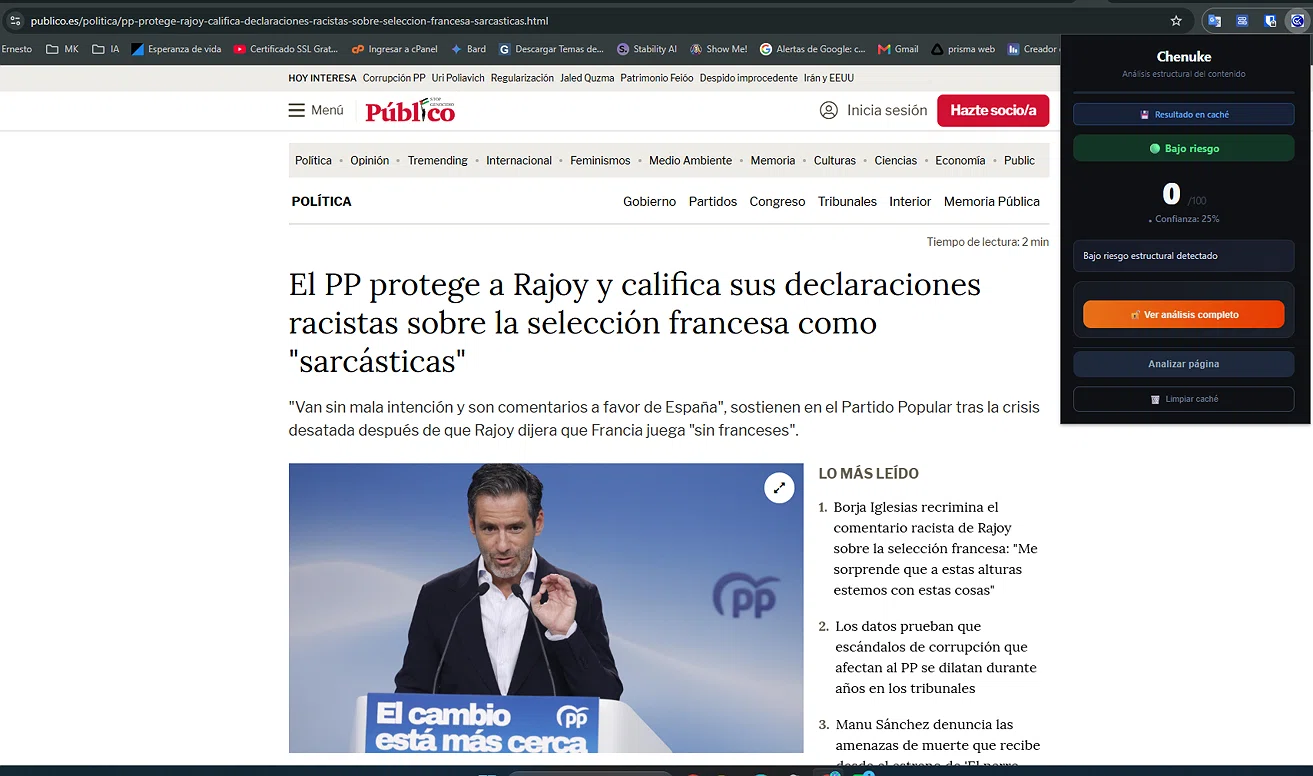
Task: Open the Memoria Pública subsection
Action: click(992, 201)
